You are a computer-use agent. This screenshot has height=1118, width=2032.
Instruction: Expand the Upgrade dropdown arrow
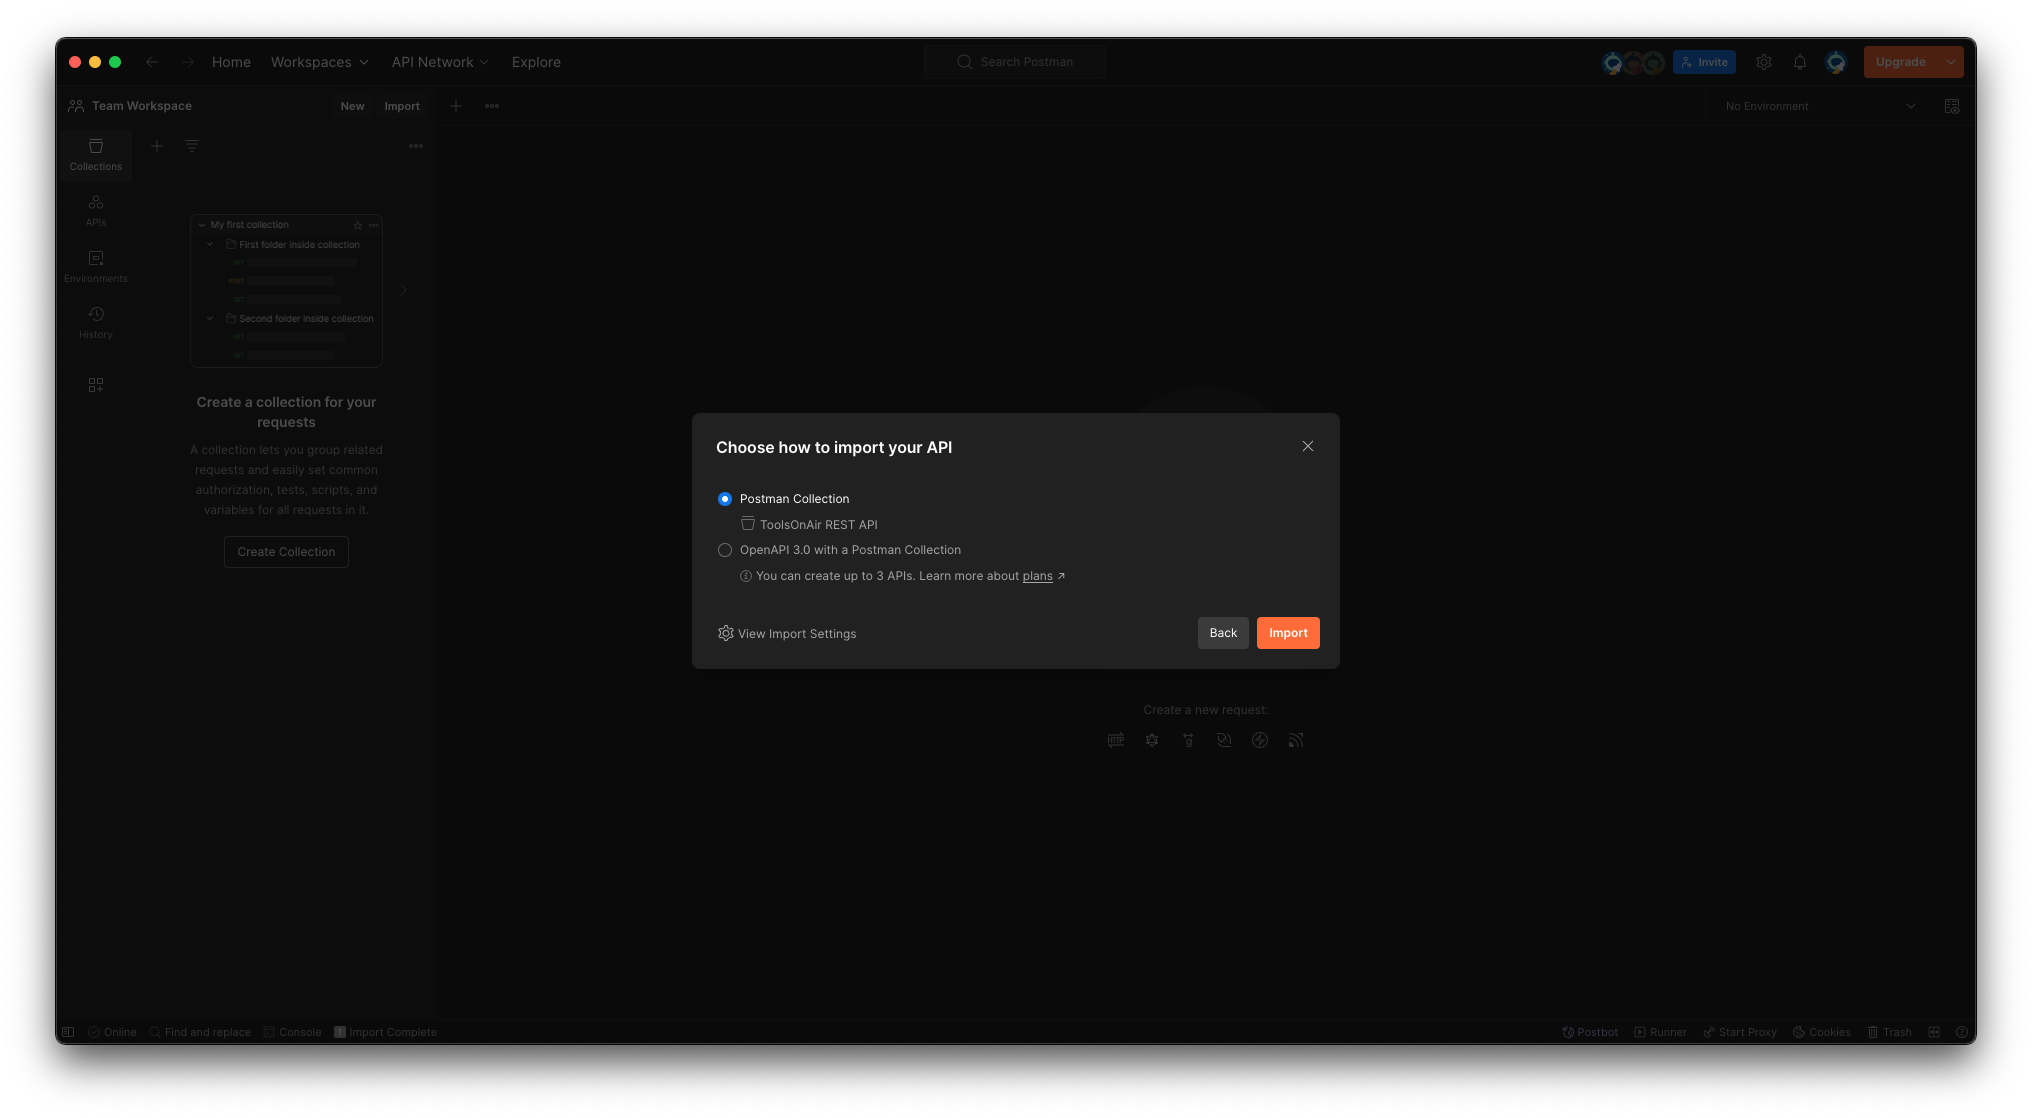coord(1951,62)
